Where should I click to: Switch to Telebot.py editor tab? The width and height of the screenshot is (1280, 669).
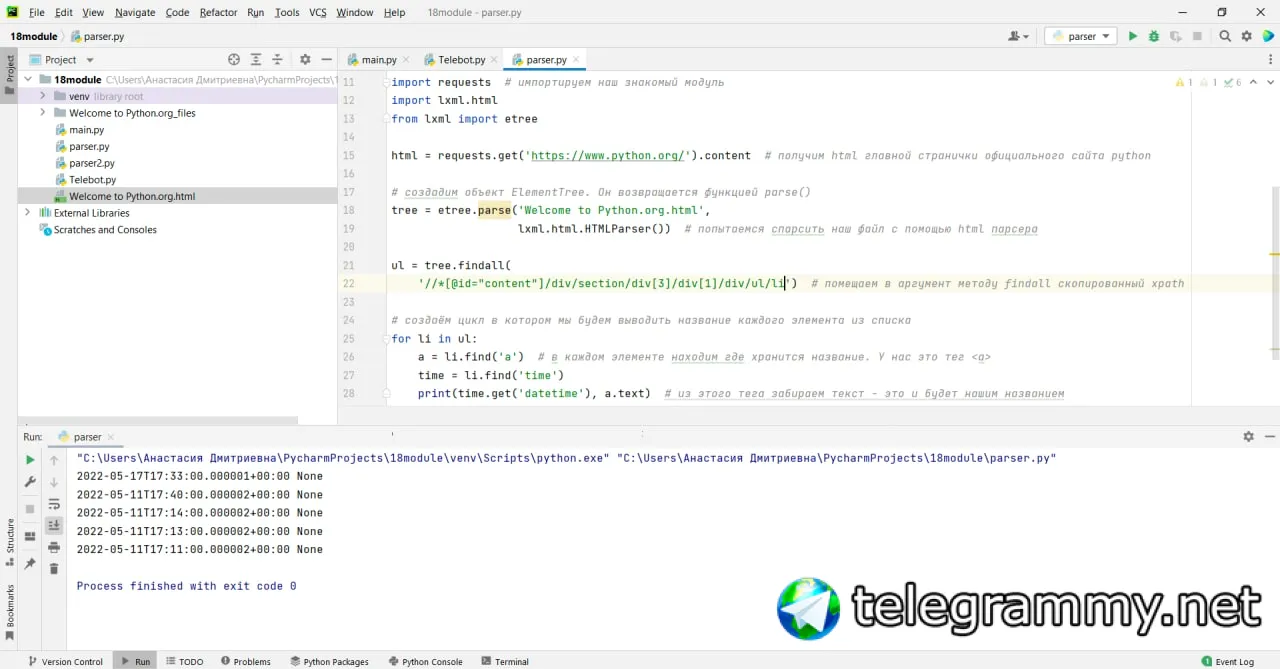pos(461,60)
